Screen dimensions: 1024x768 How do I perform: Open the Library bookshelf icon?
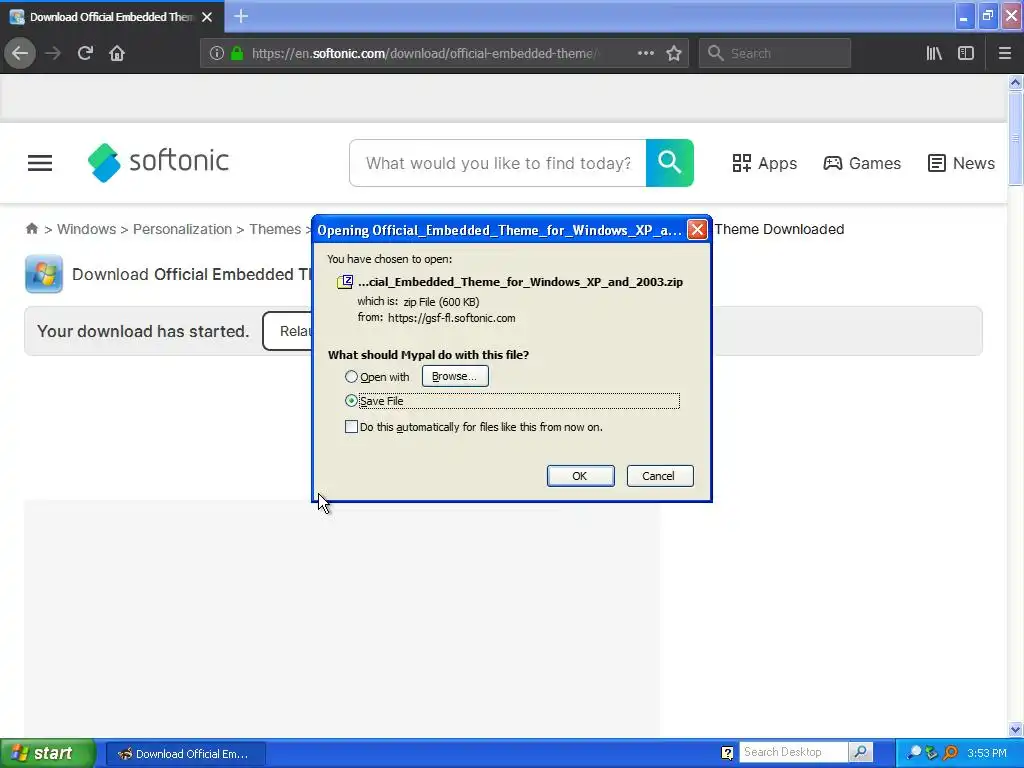pyautogui.click(x=934, y=53)
